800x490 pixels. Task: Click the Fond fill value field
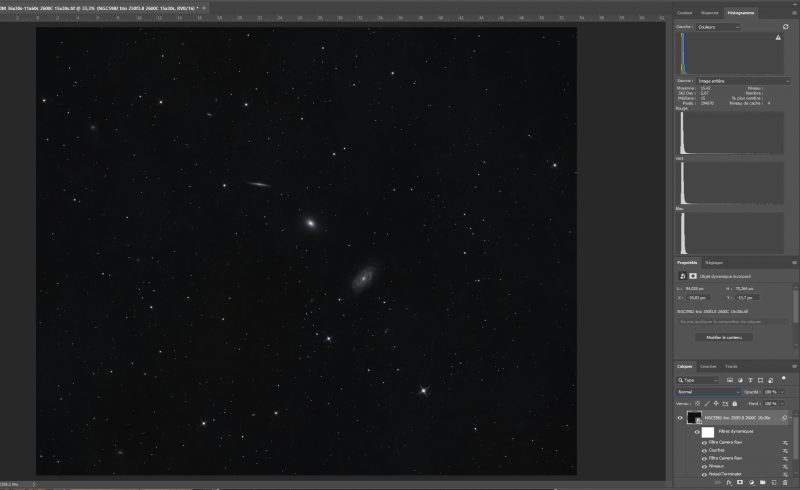(771, 403)
